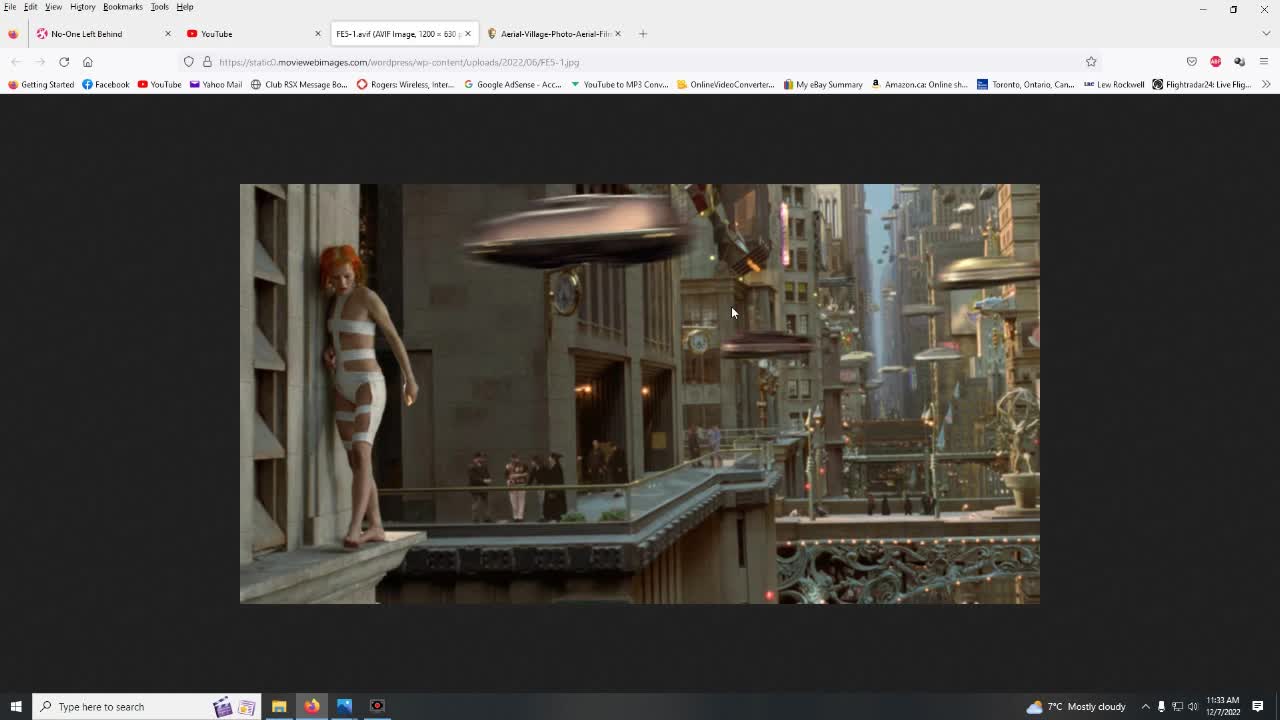Image resolution: width=1280 pixels, height=720 pixels.
Task: Open Adblock Plus extension icon
Action: pyautogui.click(x=1215, y=62)
